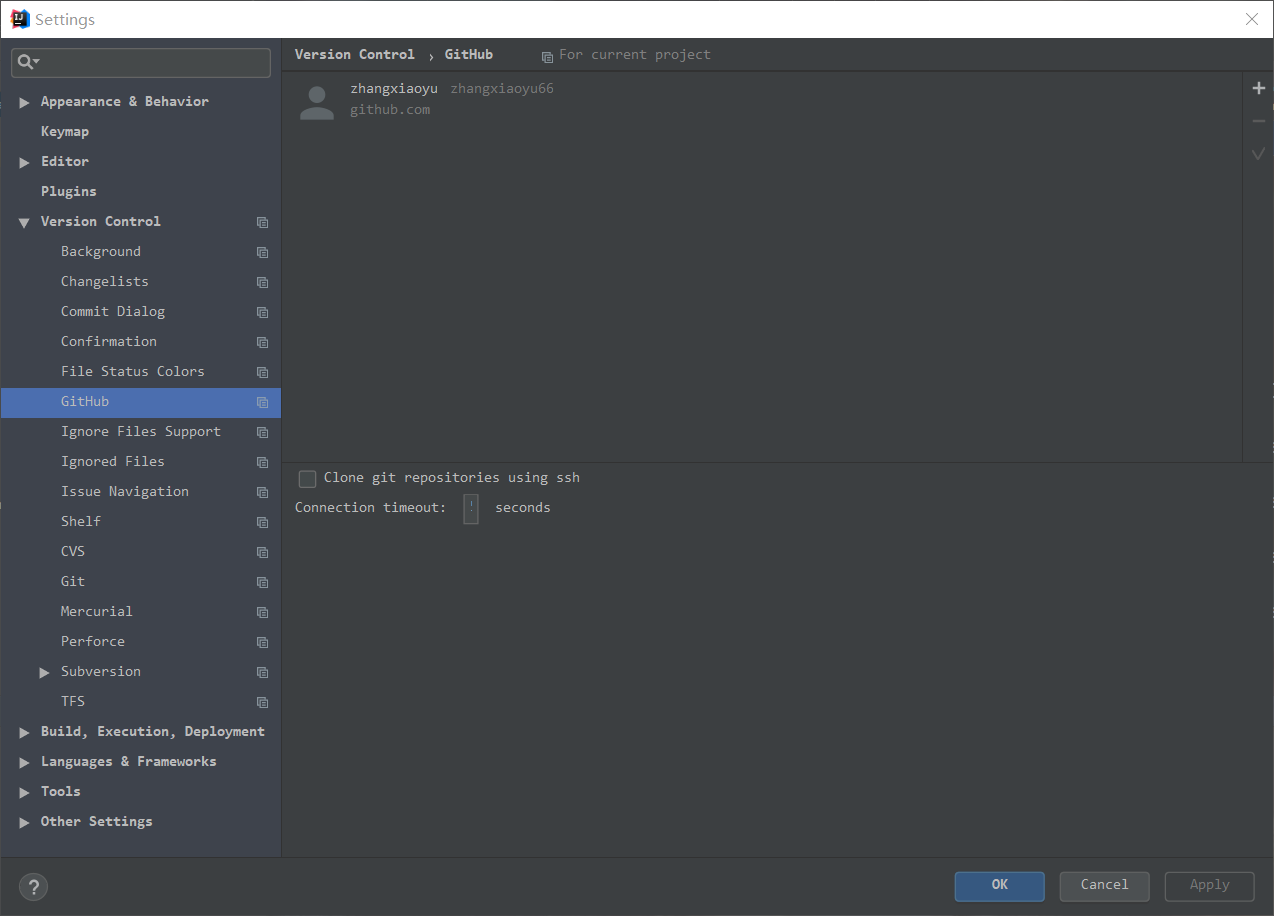Go to Ignored Files settings
The image size is (1274, 916).
[112, 462]
